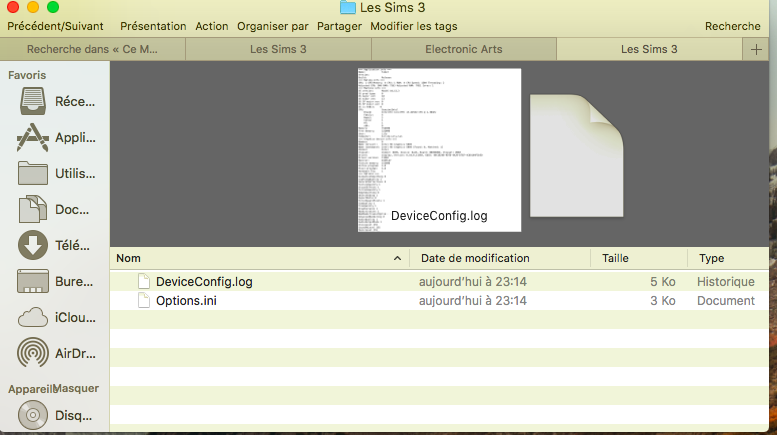The width and height of the screenshot is (777, 435).
Task: Select the last Les Sims 3 tab
Action: click(649, 49)
